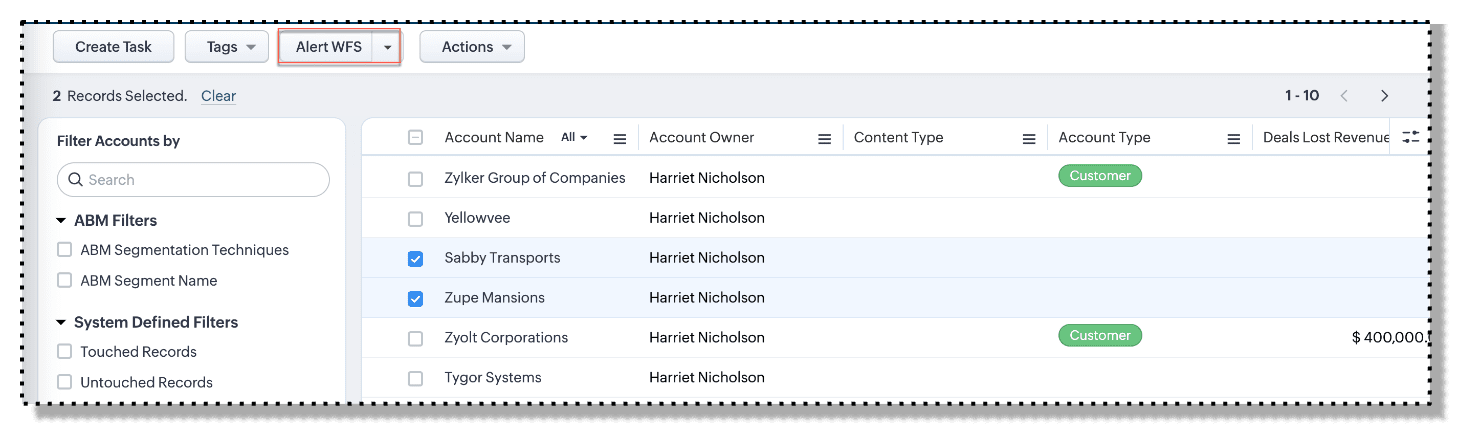The height and width of the screenshot is (440, 1466).
Task: Open the Actions menu
Action: pos(472,47)
